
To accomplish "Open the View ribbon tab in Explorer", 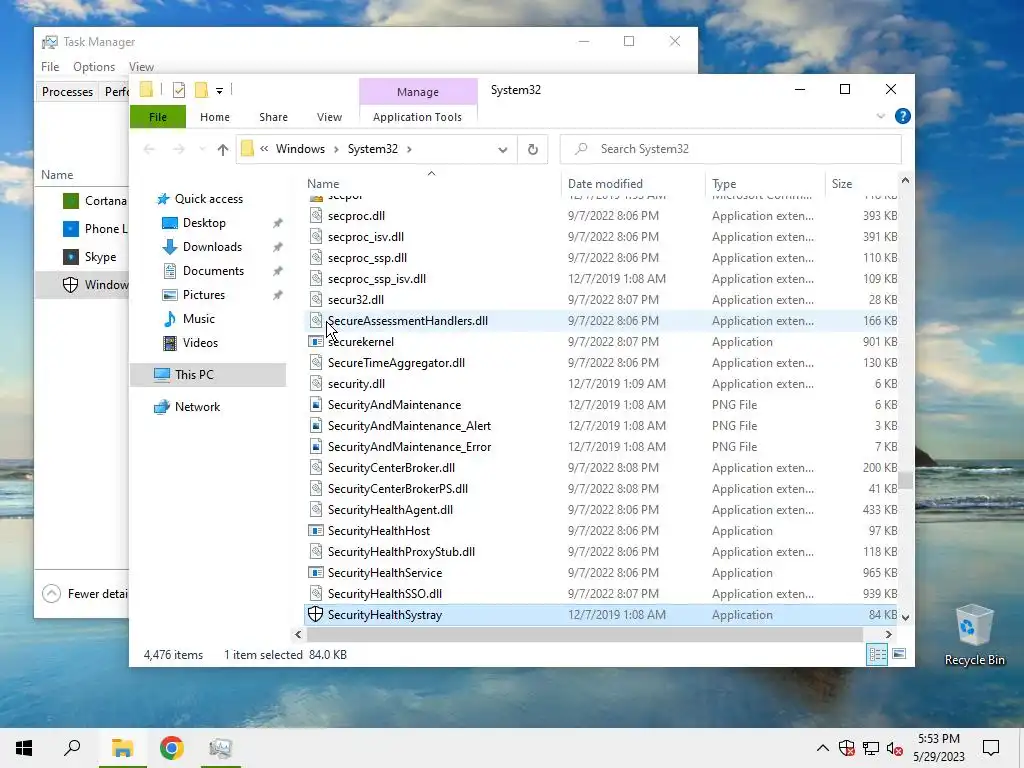I will pyautogui.click(x=329, y=117).
